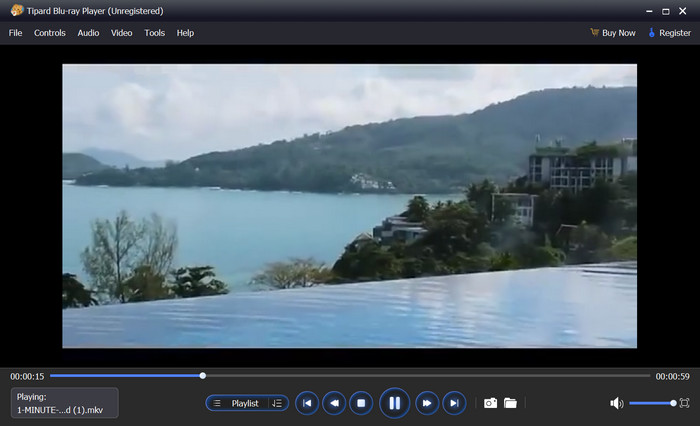Click the video progress bar handle
This screenshot has height=426, width=700.
(x=203, y=376)
